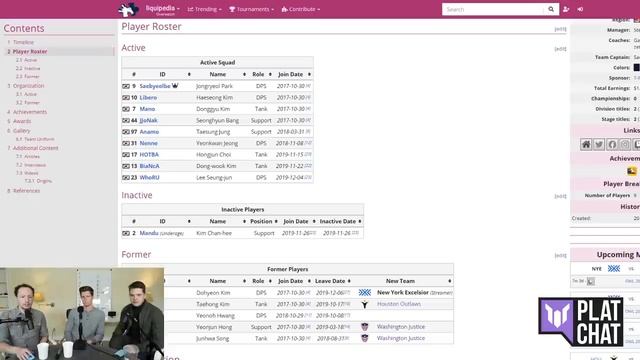Open Anamo player page
This screenshot has width=640, height=360.
(x=149, y=132)
